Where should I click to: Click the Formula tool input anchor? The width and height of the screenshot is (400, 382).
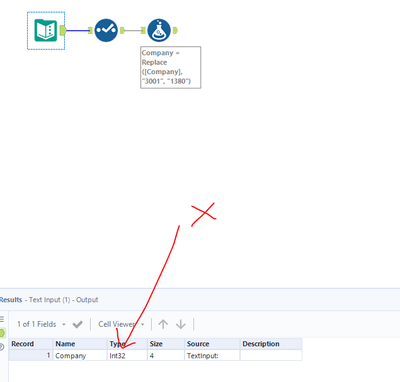143,31
